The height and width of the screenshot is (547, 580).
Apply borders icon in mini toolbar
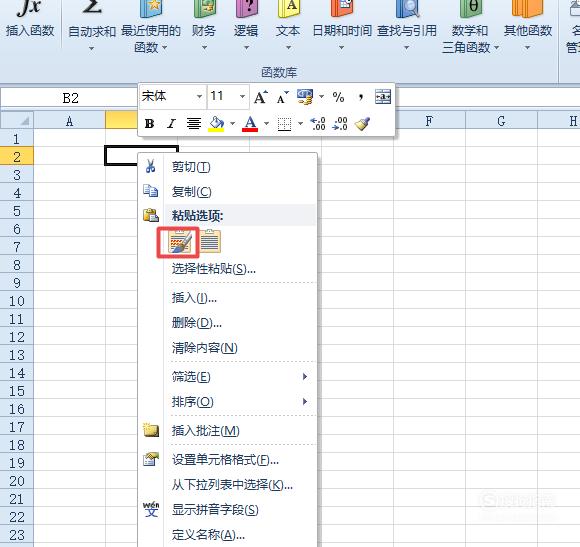[284, 124]
